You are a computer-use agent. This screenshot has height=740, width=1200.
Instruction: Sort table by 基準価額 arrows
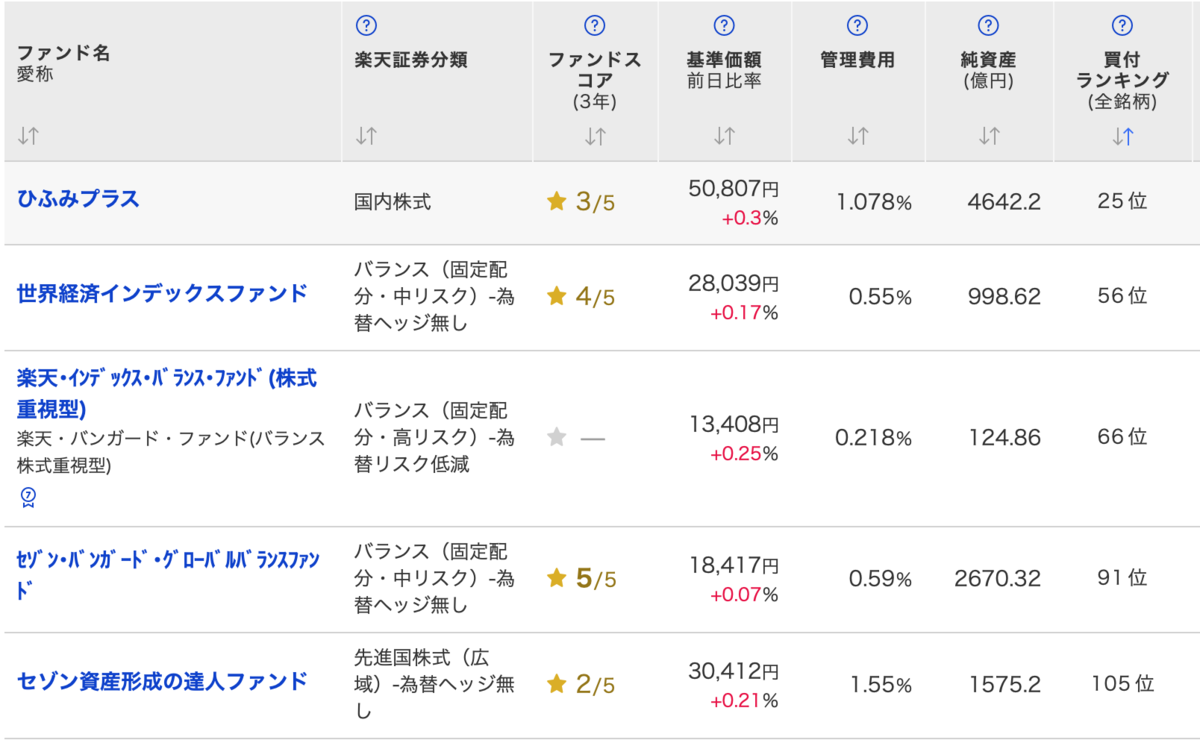point(724,137)
